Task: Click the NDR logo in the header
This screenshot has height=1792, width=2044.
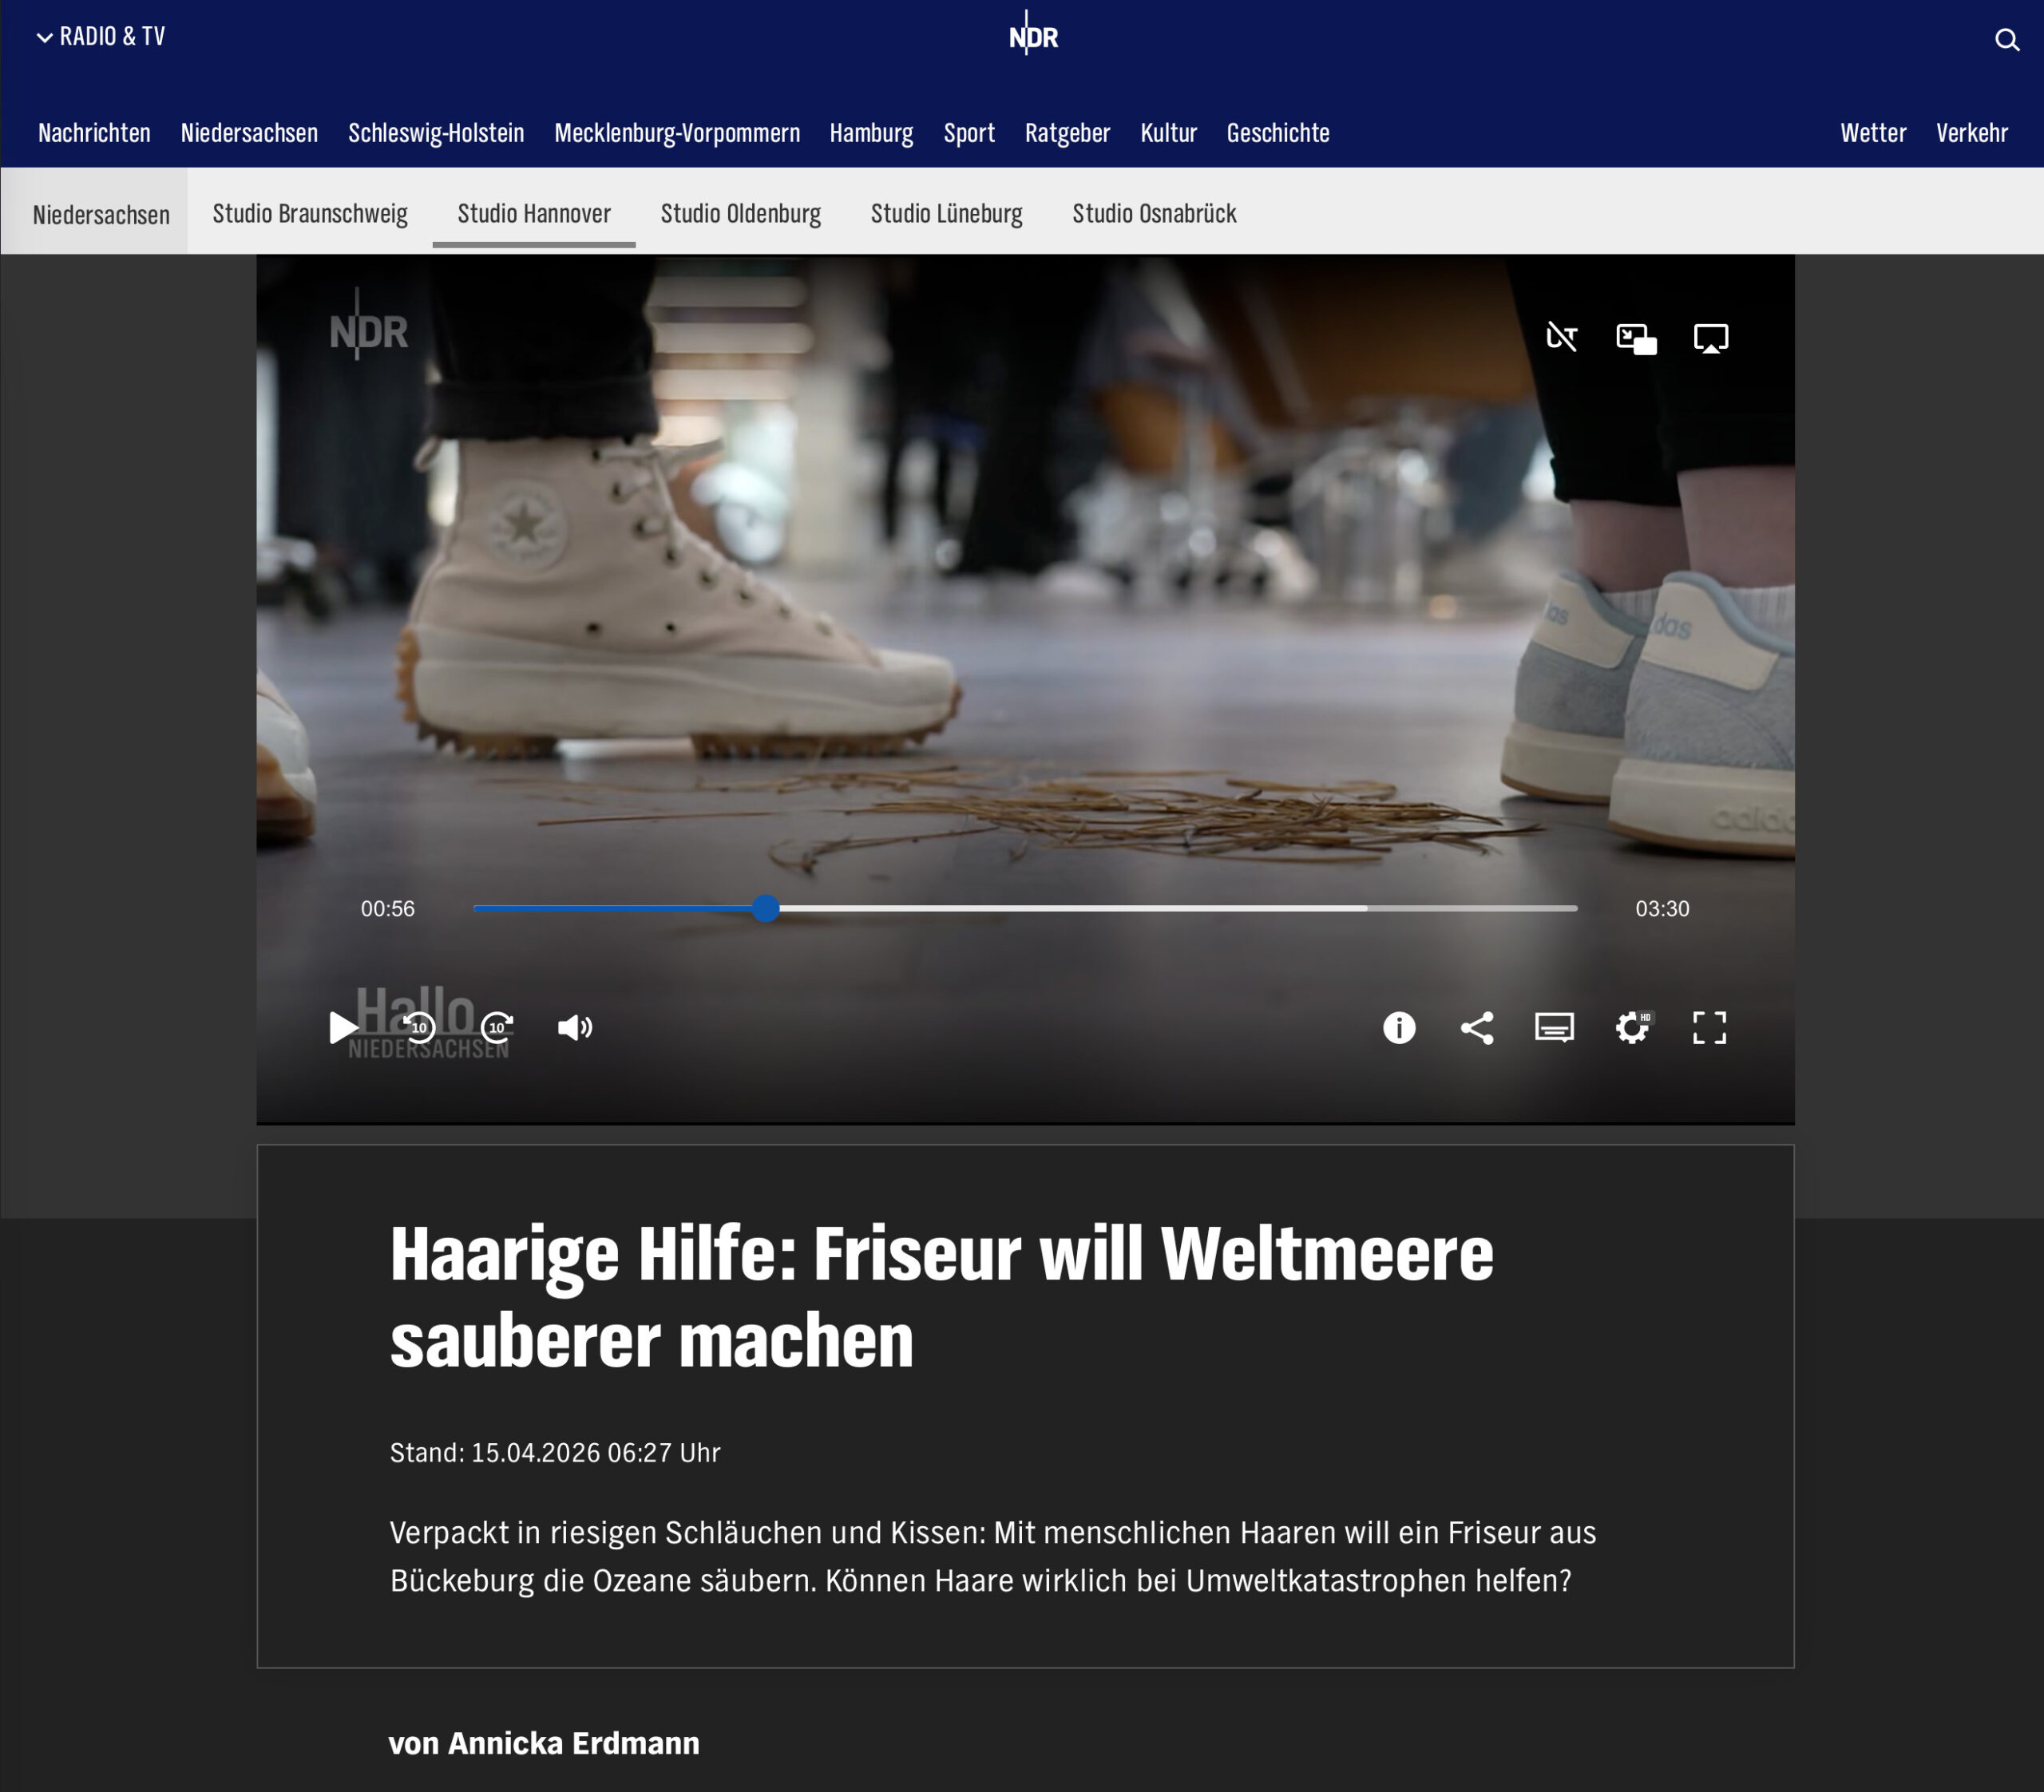Action: 1032,36
